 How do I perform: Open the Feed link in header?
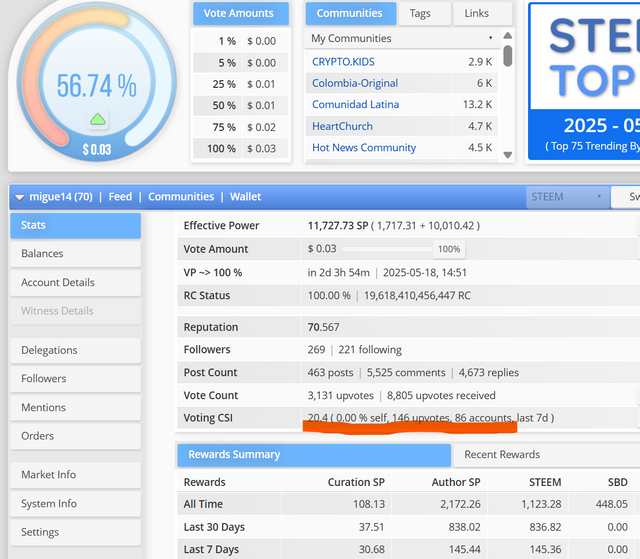pyautogui.click(x=120, y=197)
